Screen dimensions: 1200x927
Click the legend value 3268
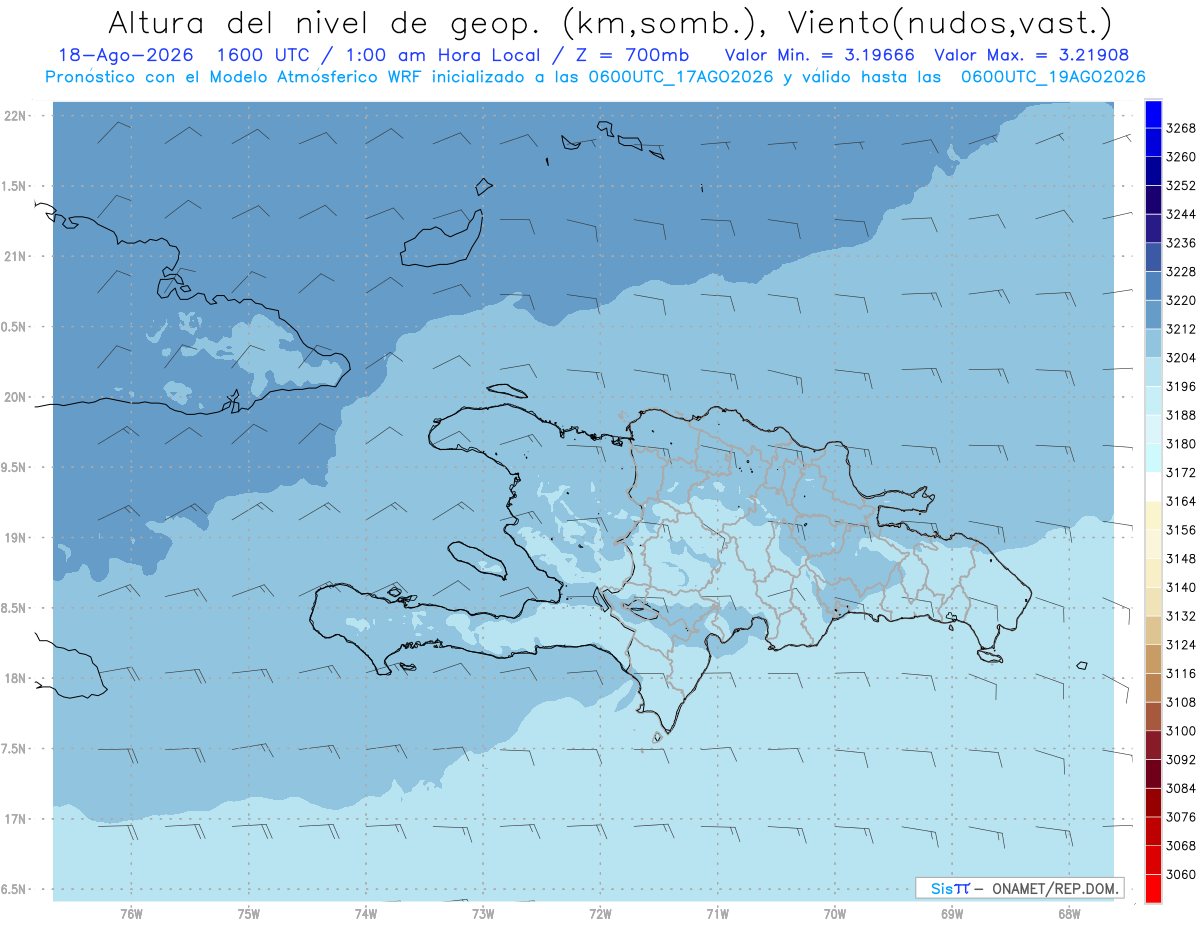(x=1181, y=128)
